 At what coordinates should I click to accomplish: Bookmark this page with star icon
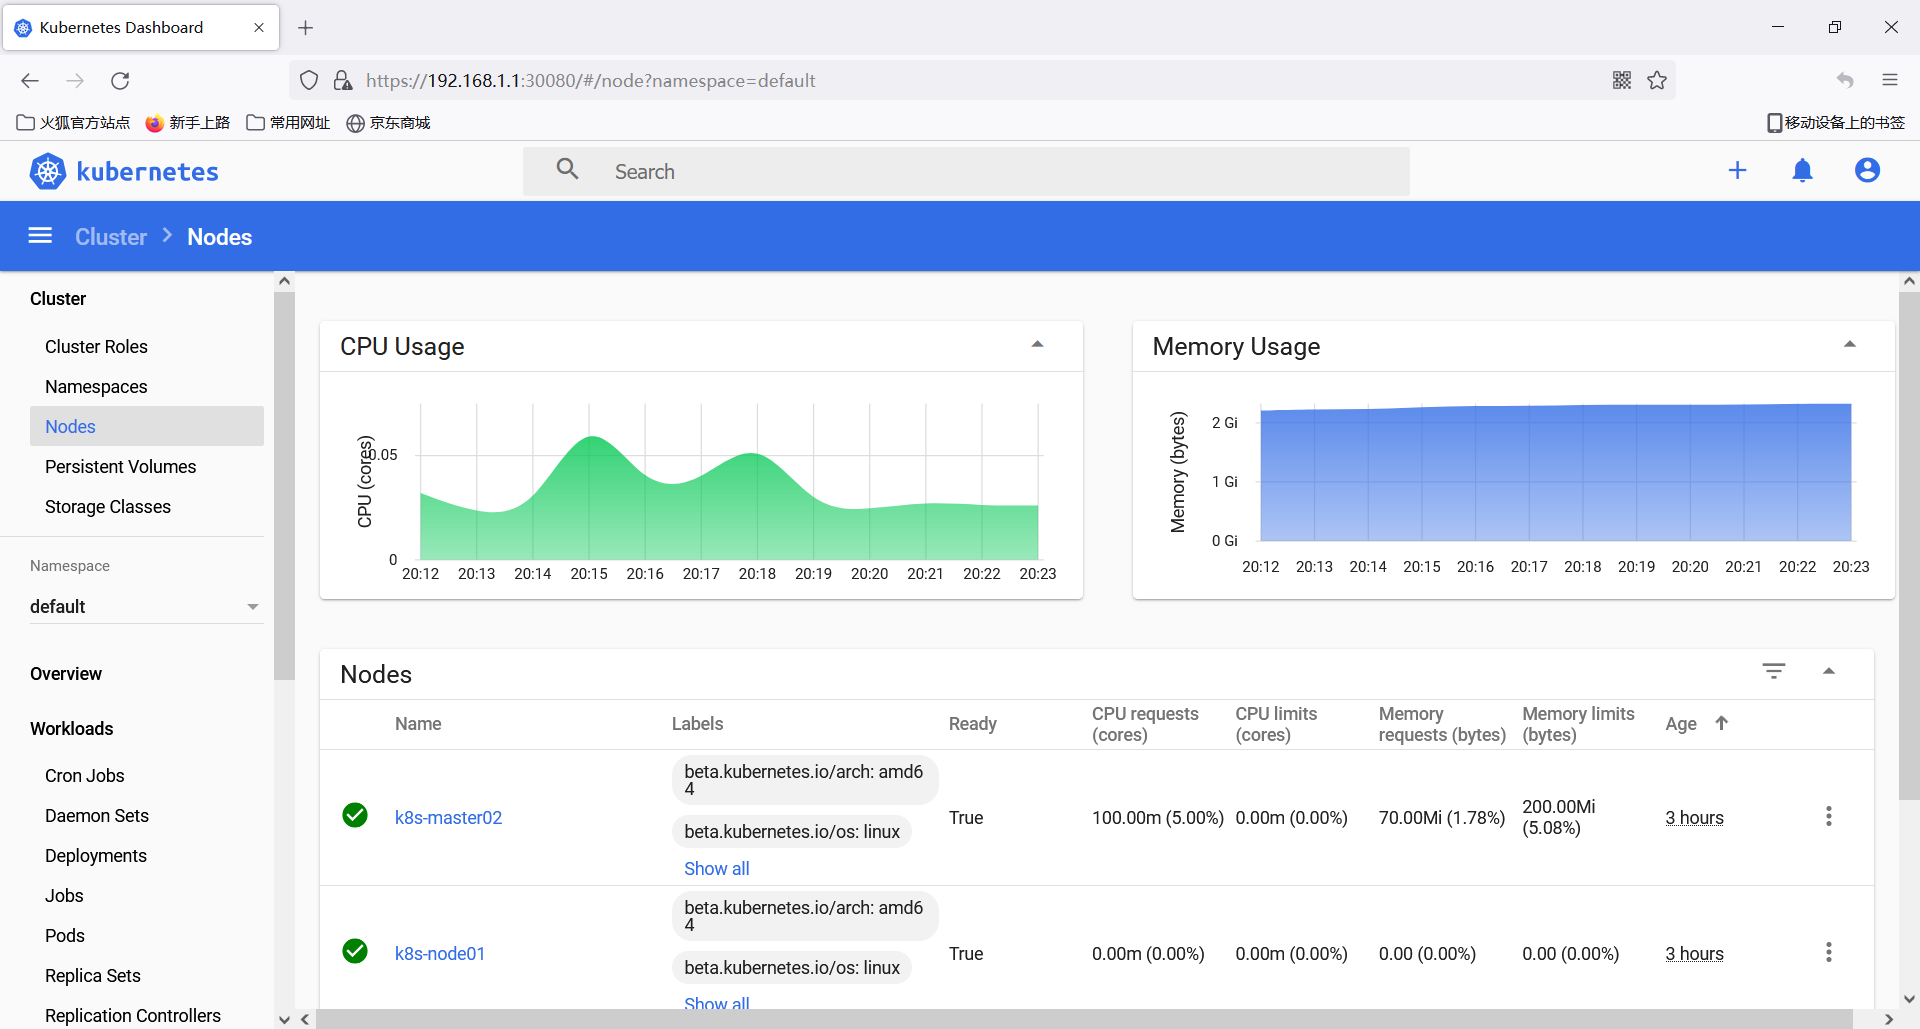[x=1657, y=81]
